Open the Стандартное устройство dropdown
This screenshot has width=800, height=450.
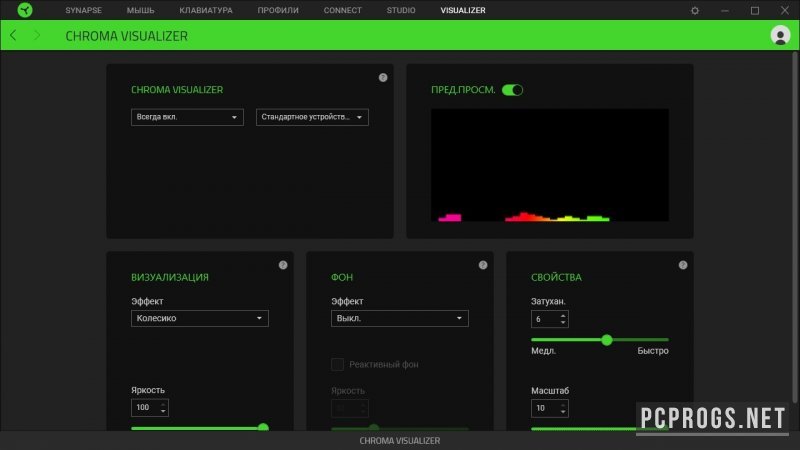click(312, 117)
